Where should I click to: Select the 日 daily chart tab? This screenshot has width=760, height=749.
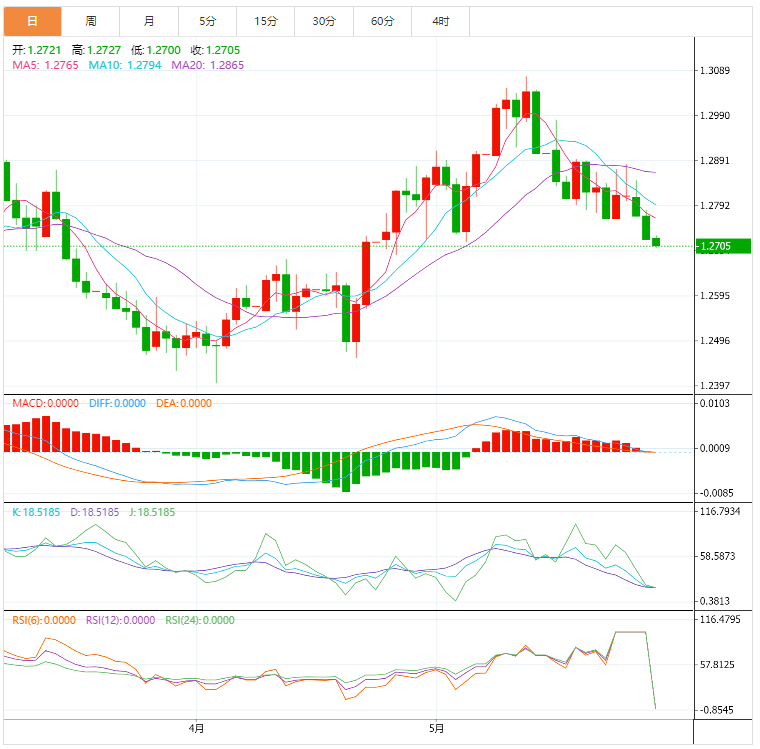tap(32, 21)
